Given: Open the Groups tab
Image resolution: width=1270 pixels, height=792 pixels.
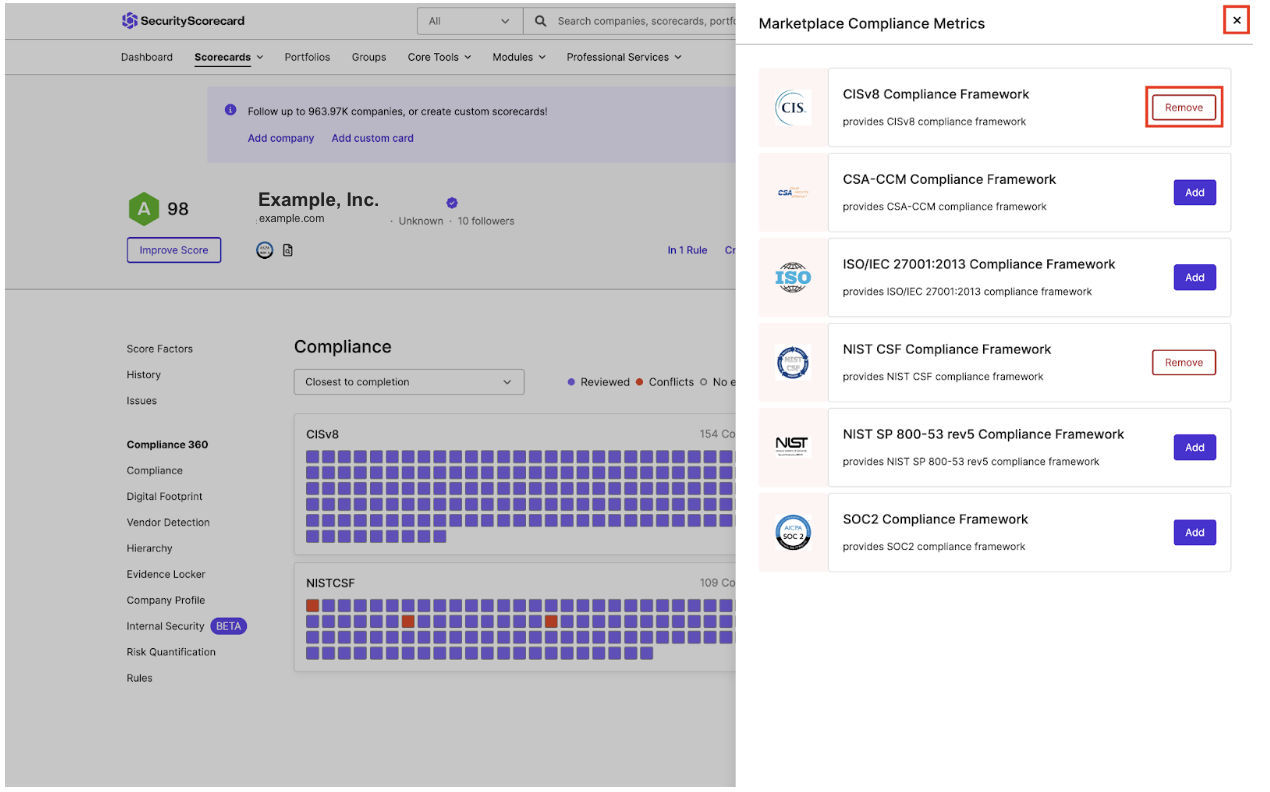Looking at the screenshot, I should pos(369,57).
